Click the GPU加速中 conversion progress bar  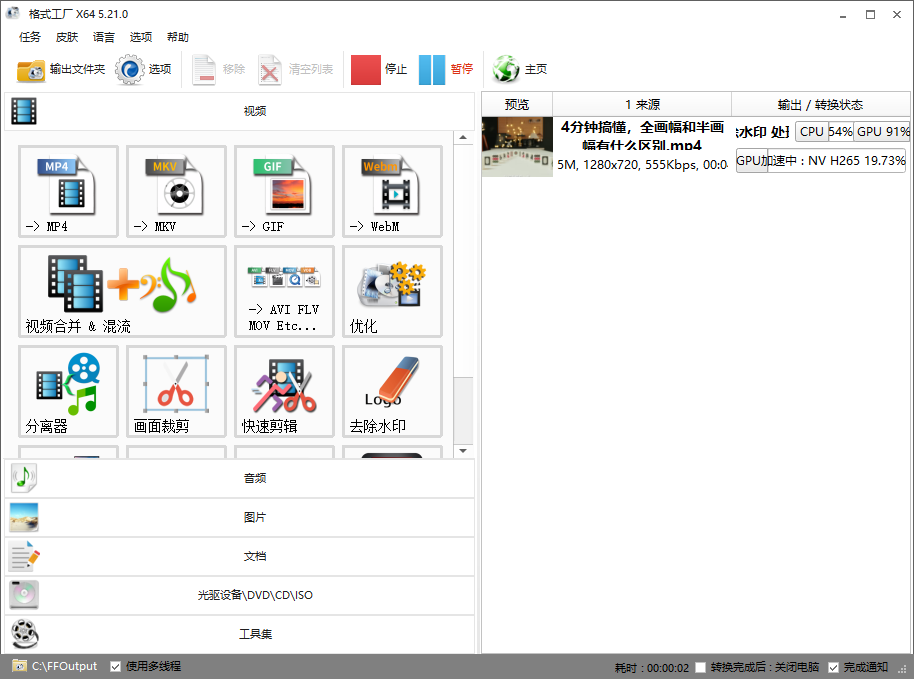[x=820, y=160]
